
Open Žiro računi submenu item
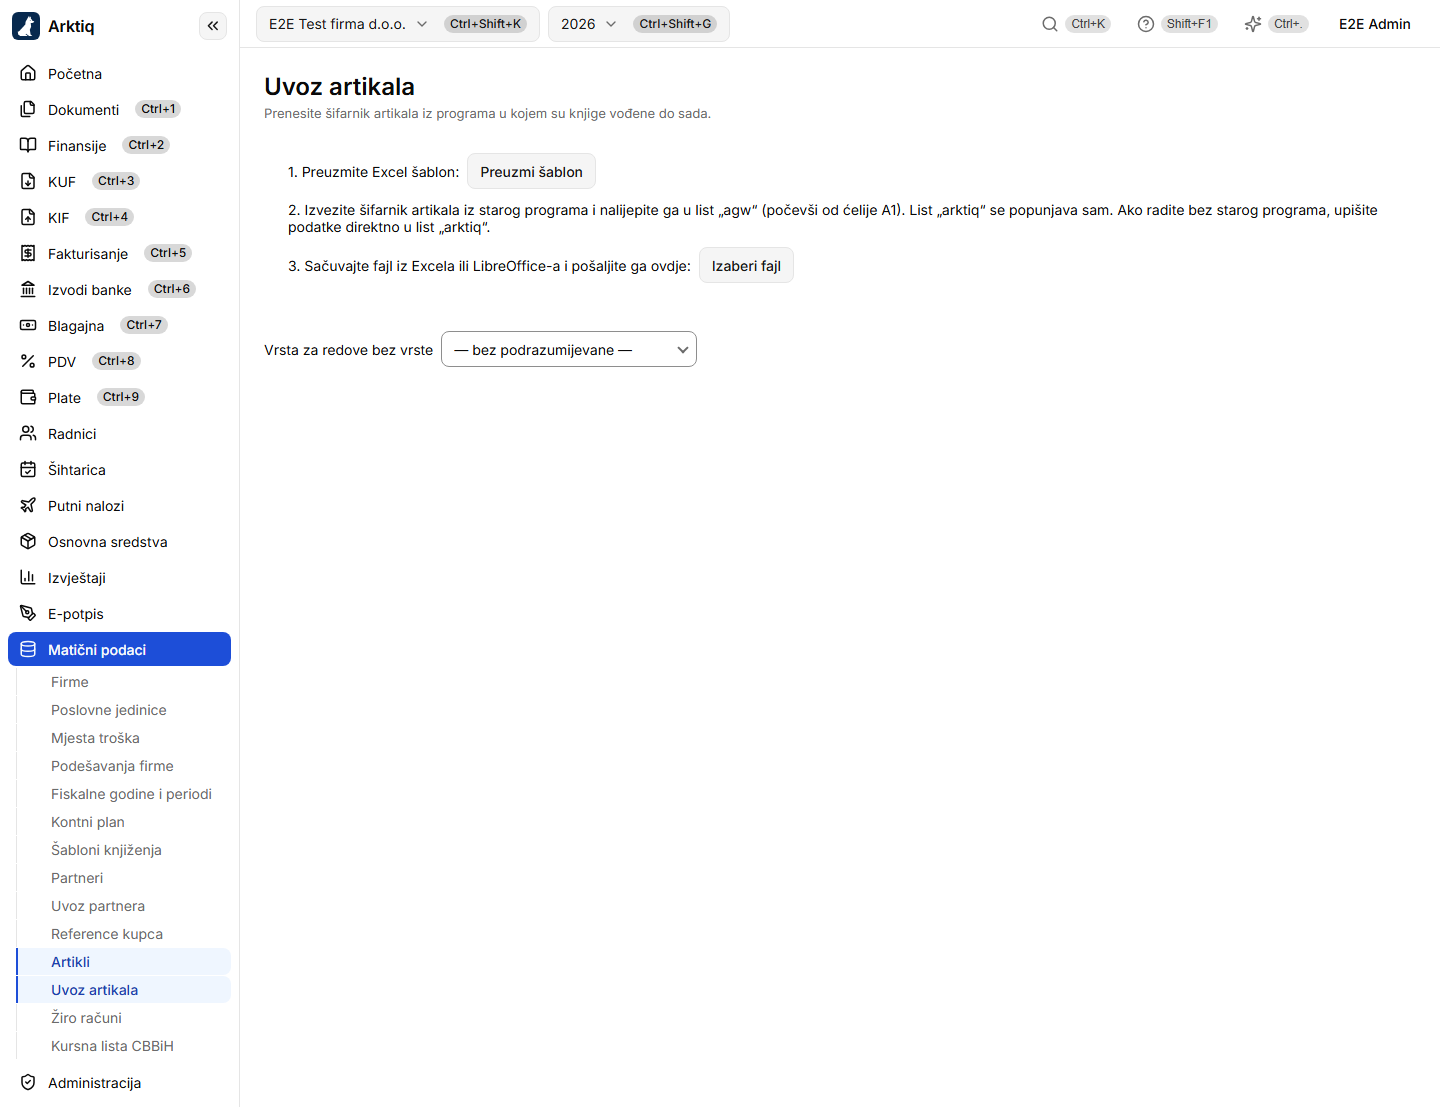[124, 1018]
